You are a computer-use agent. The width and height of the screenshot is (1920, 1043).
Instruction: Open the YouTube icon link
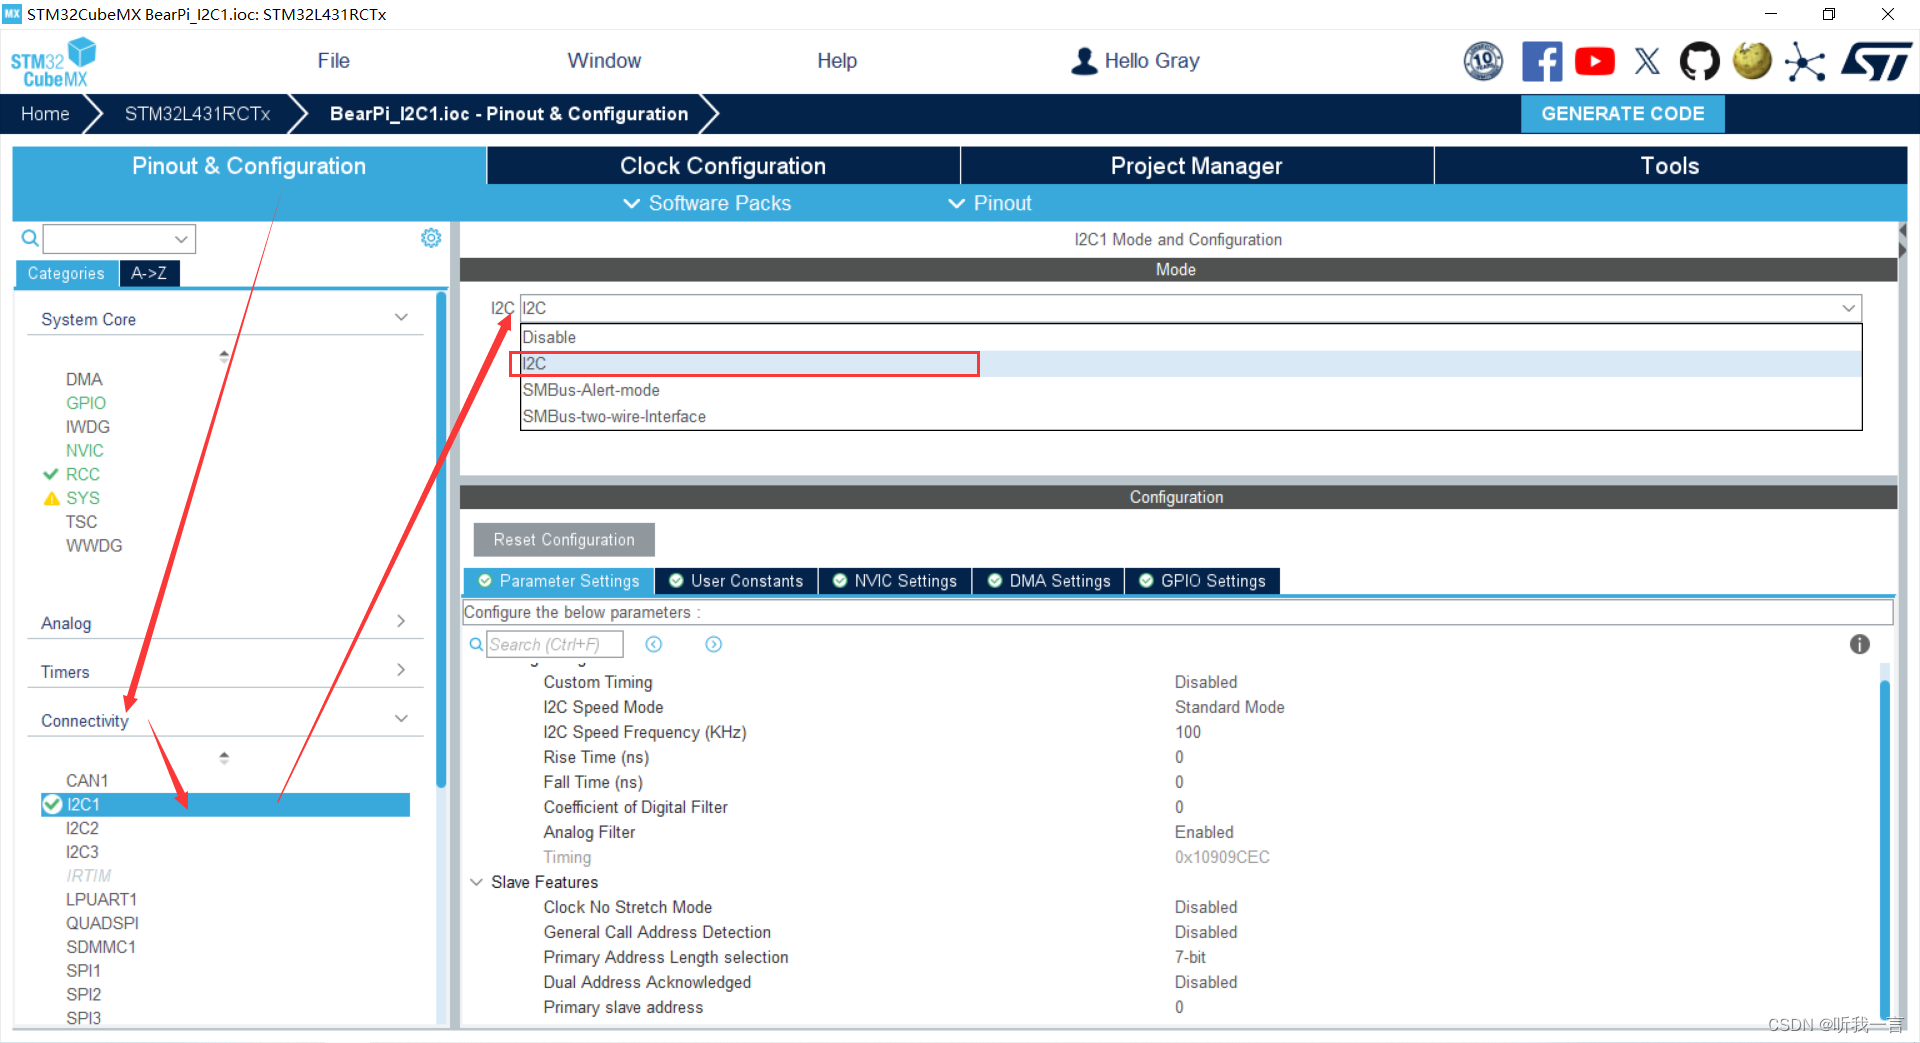(1595, 61)
